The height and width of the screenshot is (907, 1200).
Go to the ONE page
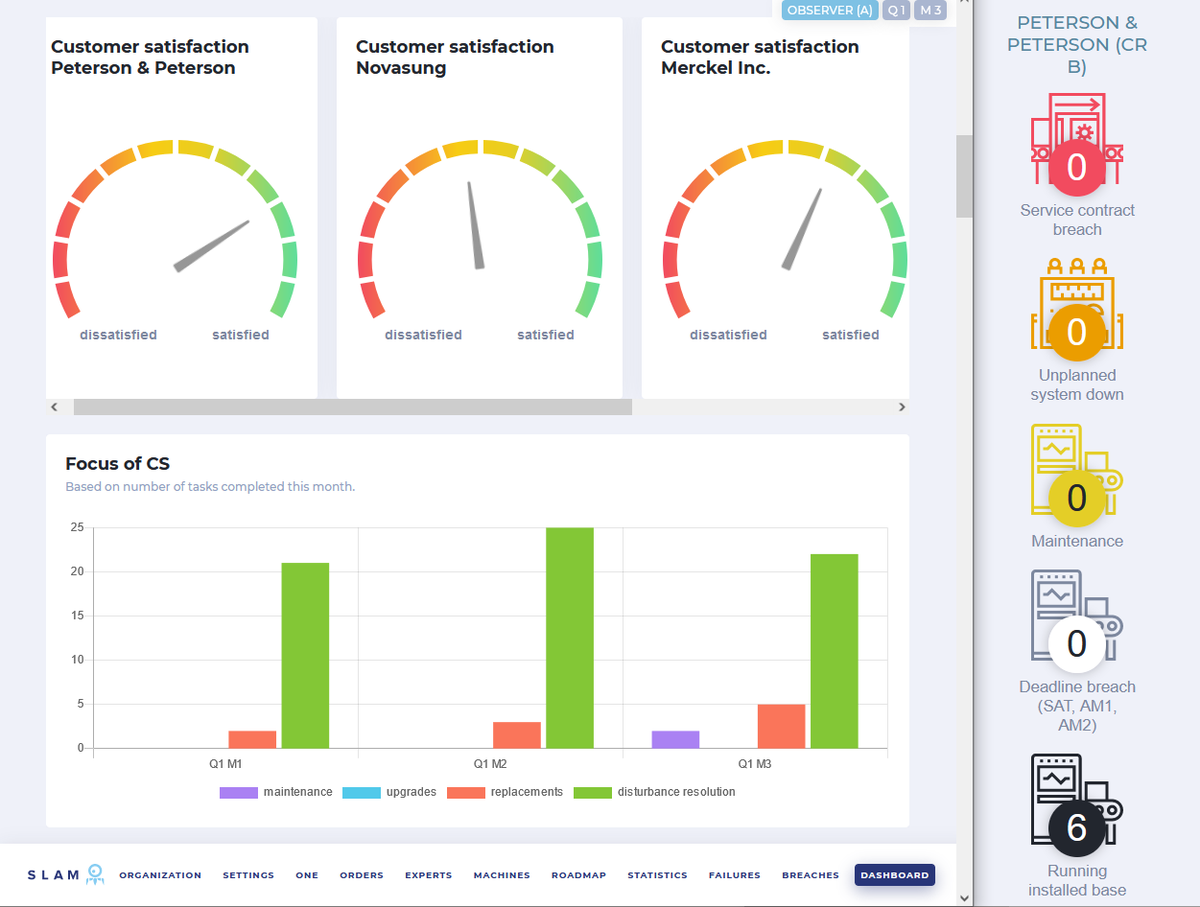[307, 875]
